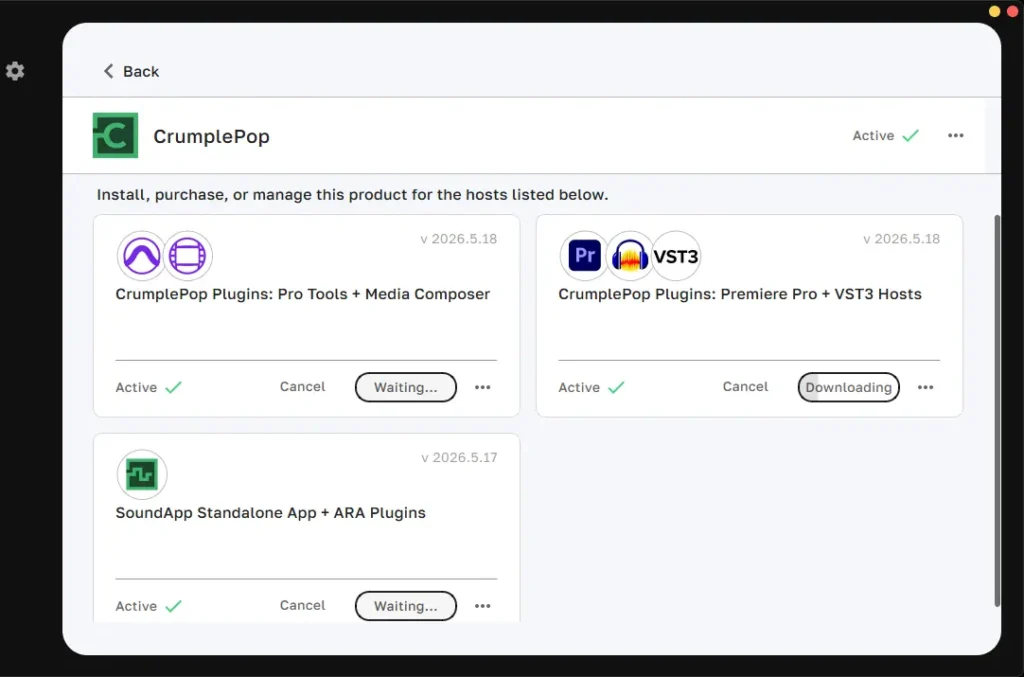Click the CrumplePop product title
The height and width of the screenshot is (677, 1024).
tap(212, 136)
